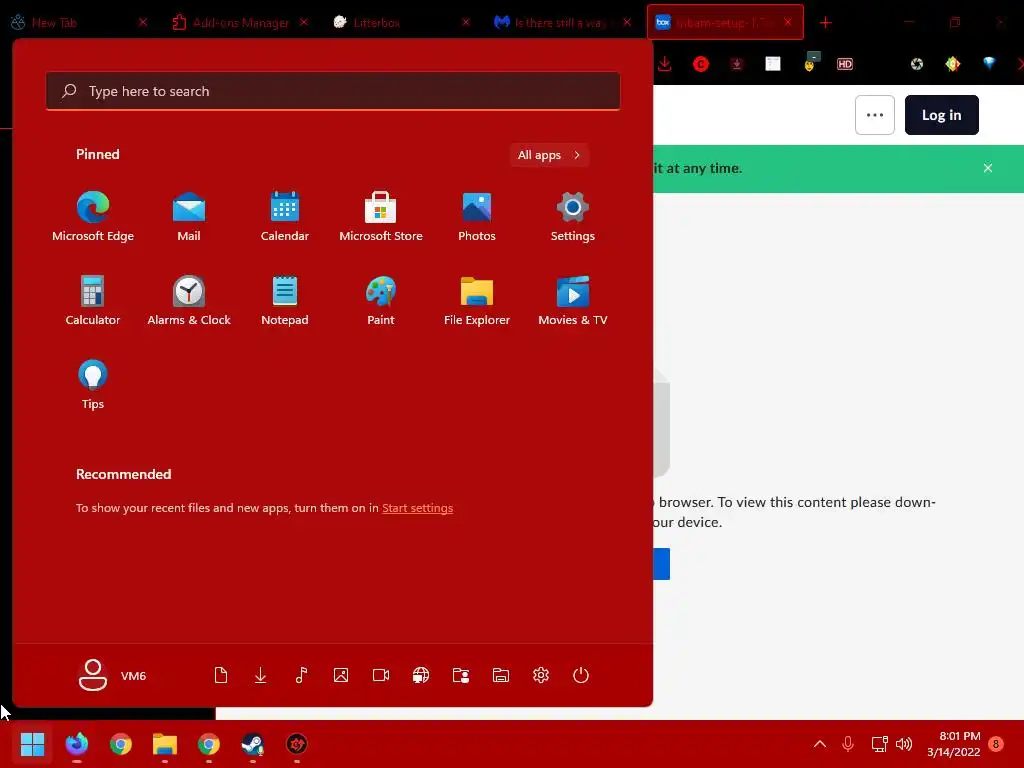Switch to the Litterbox tab
Viewport: 1024px width, 768px height.
pos(400,22)
